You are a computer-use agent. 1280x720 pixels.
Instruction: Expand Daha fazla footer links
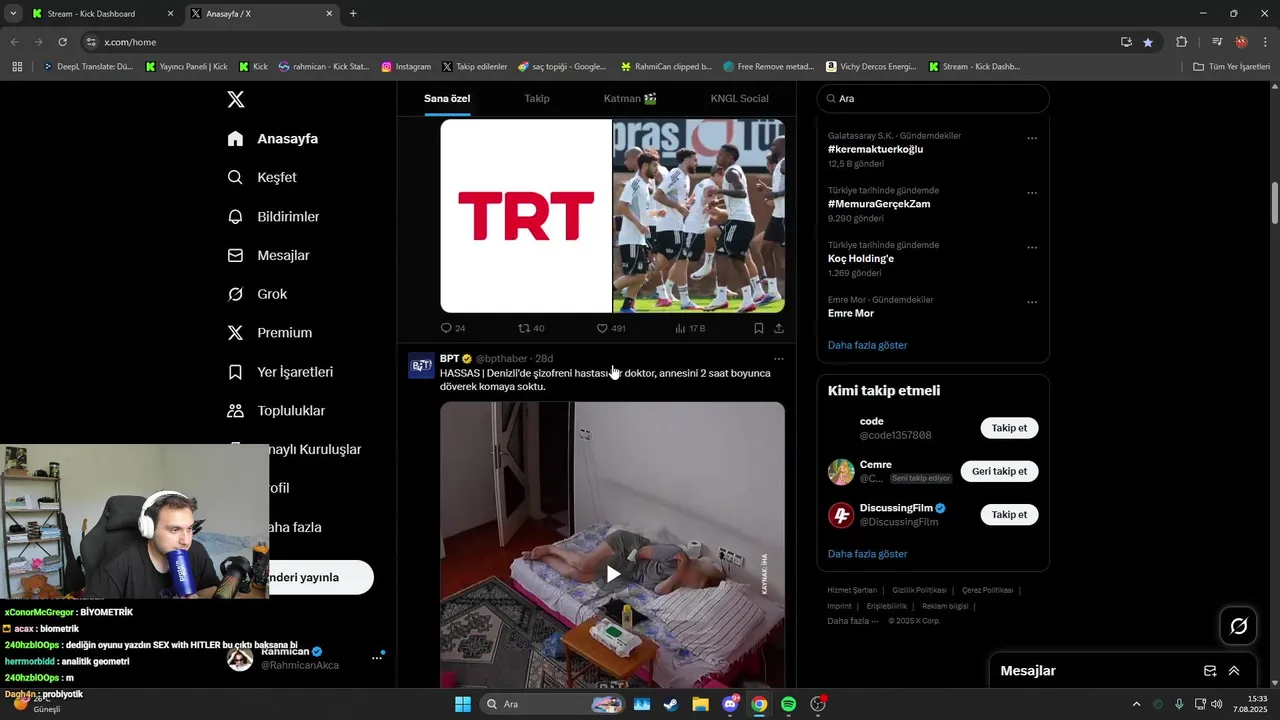pyautogui.click(x=853, y=621)
